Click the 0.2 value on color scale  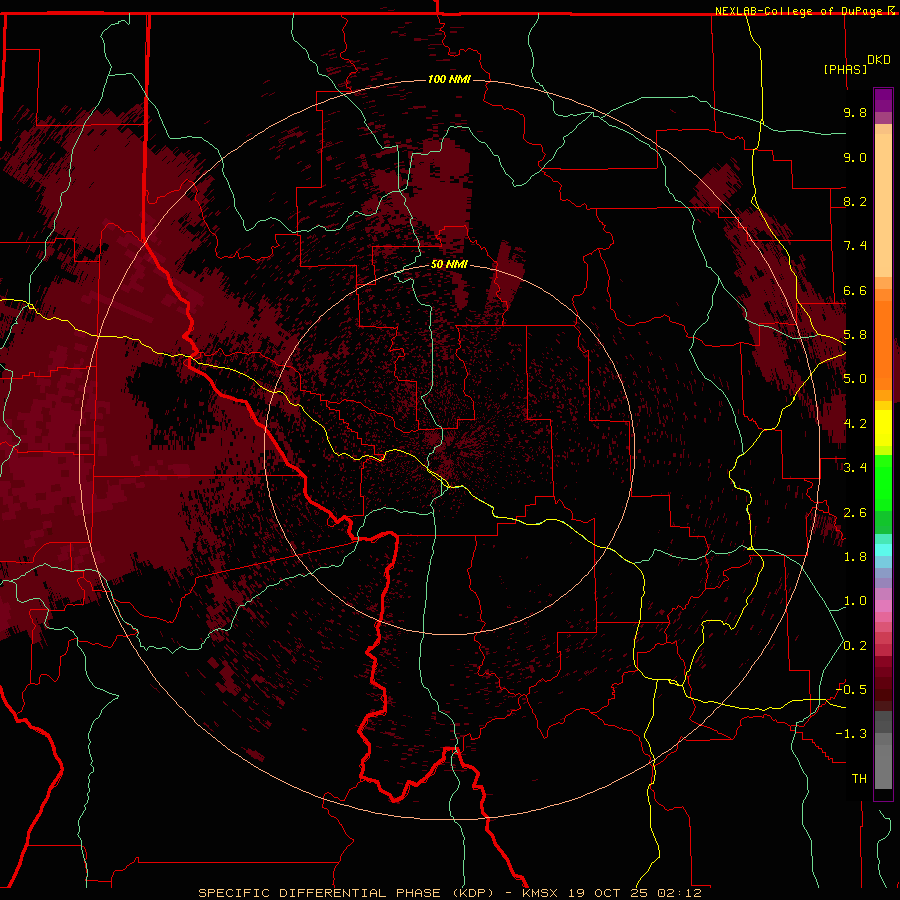(x=855, y=646)
